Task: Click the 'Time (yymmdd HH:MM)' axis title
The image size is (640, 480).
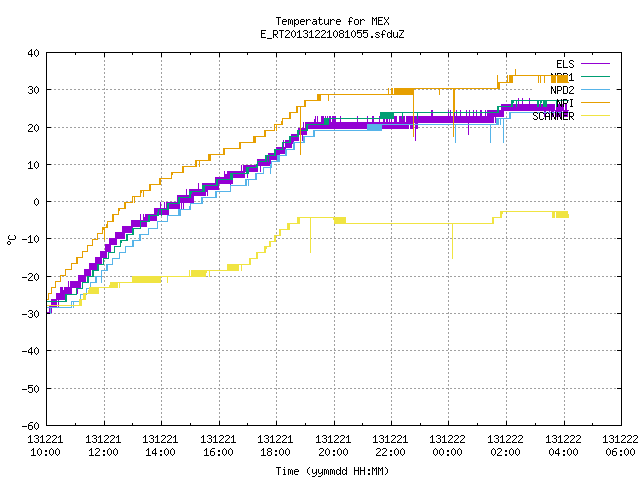Action: tap(332, 471)
